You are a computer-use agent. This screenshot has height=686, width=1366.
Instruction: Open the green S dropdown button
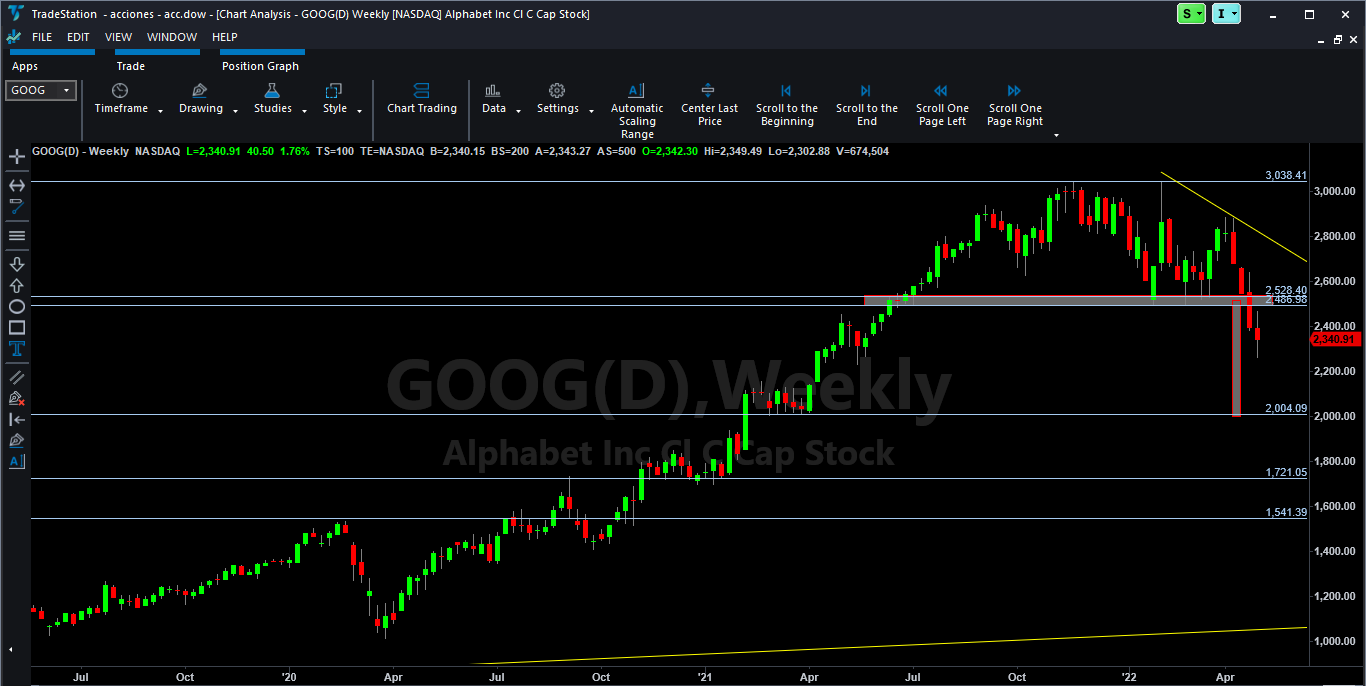[x=1191, y=14]
